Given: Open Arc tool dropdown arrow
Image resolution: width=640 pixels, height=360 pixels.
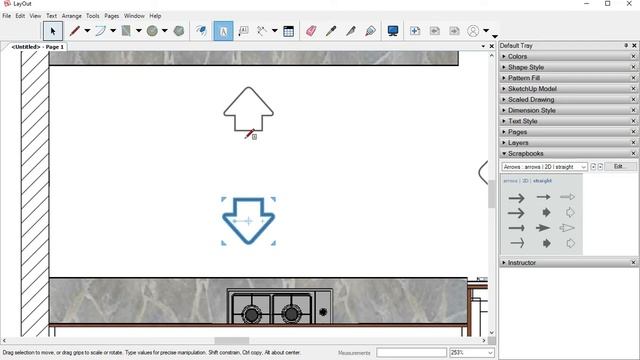Looking at the screenshot, I should coord(113,31).
